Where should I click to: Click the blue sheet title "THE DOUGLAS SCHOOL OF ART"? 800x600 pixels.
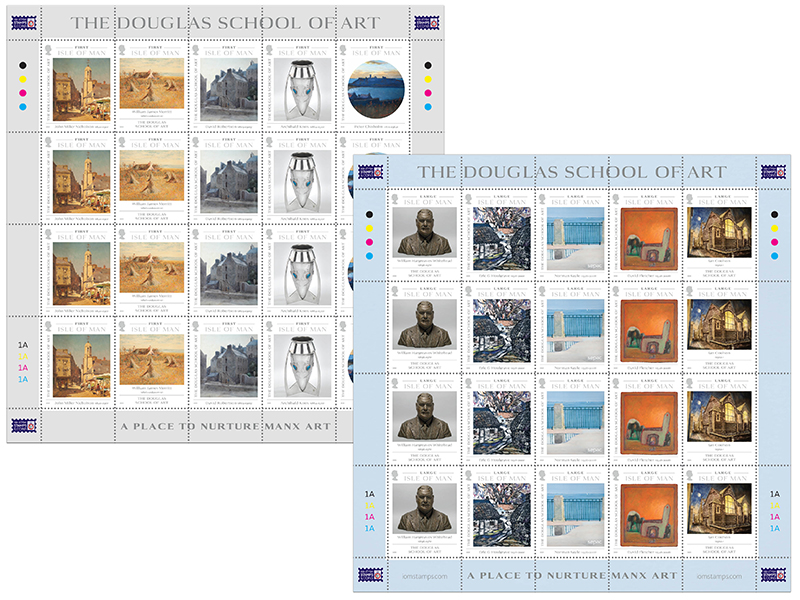point(572,172)
